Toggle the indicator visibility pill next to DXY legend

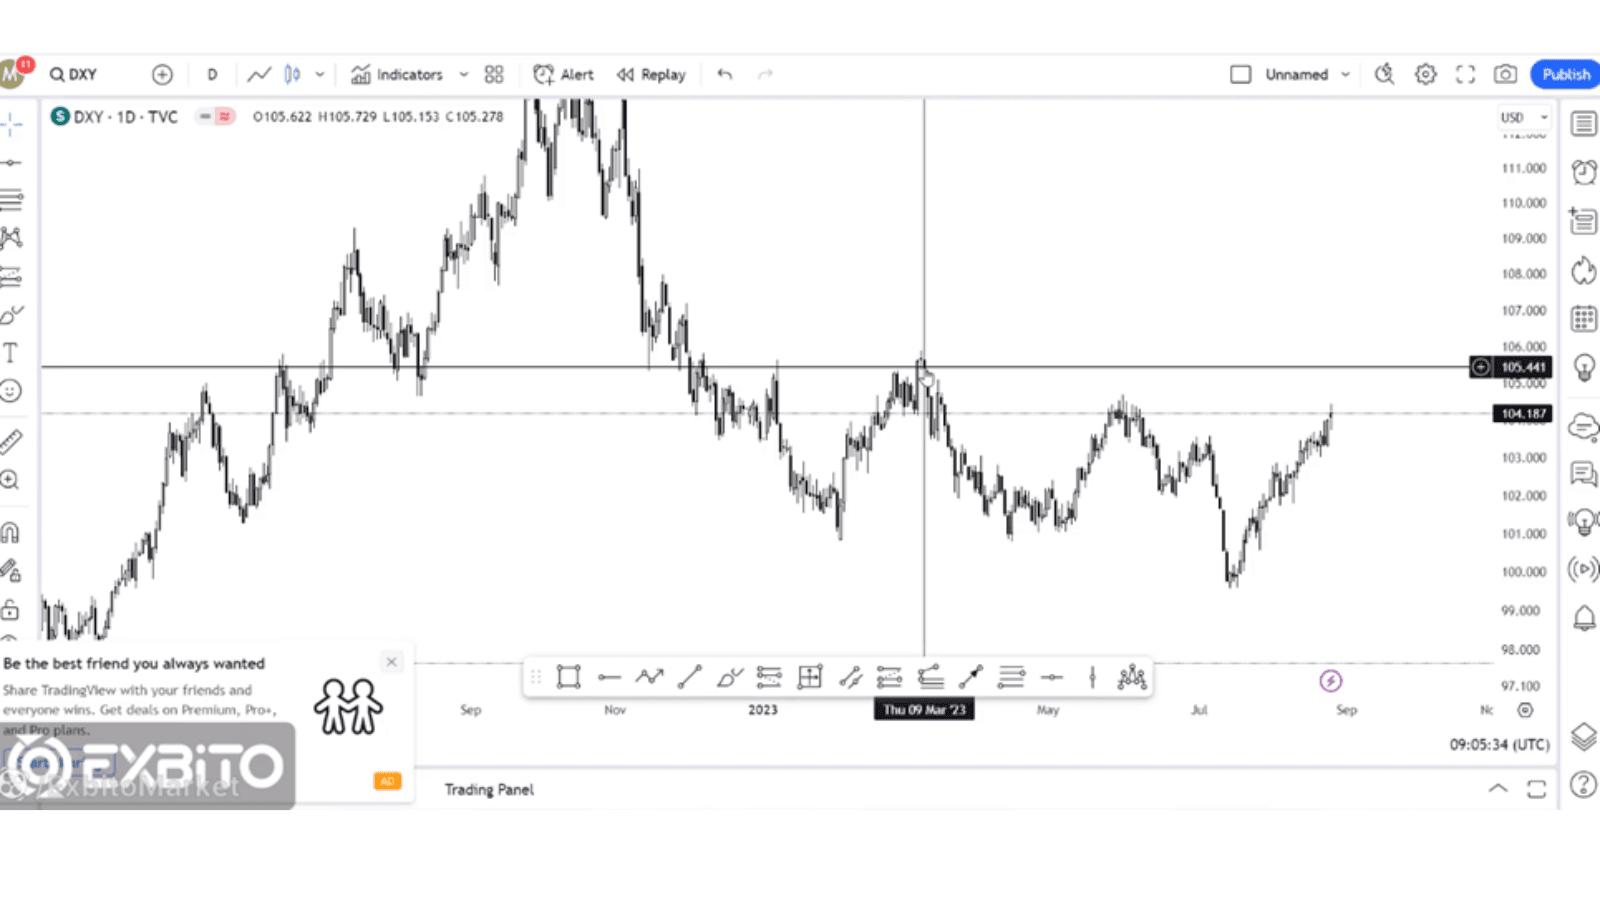click(x=214, y=117)
